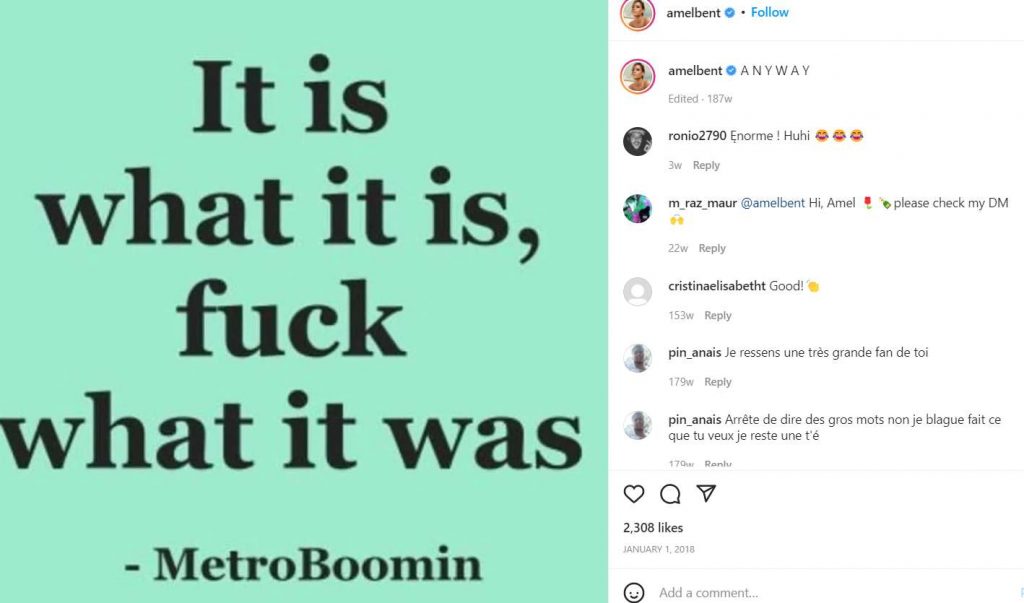The height and width of the screenshot is (603, 1024).
Task: Open m_raz_maur profile avatar
Action: coord(637,208)
